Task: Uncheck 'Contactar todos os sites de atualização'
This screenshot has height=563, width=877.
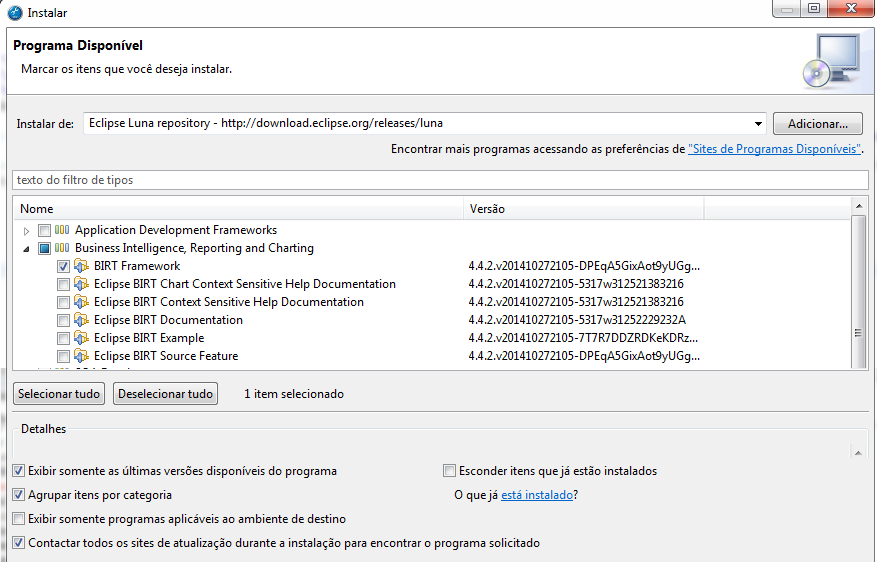Action: (18, 543)
